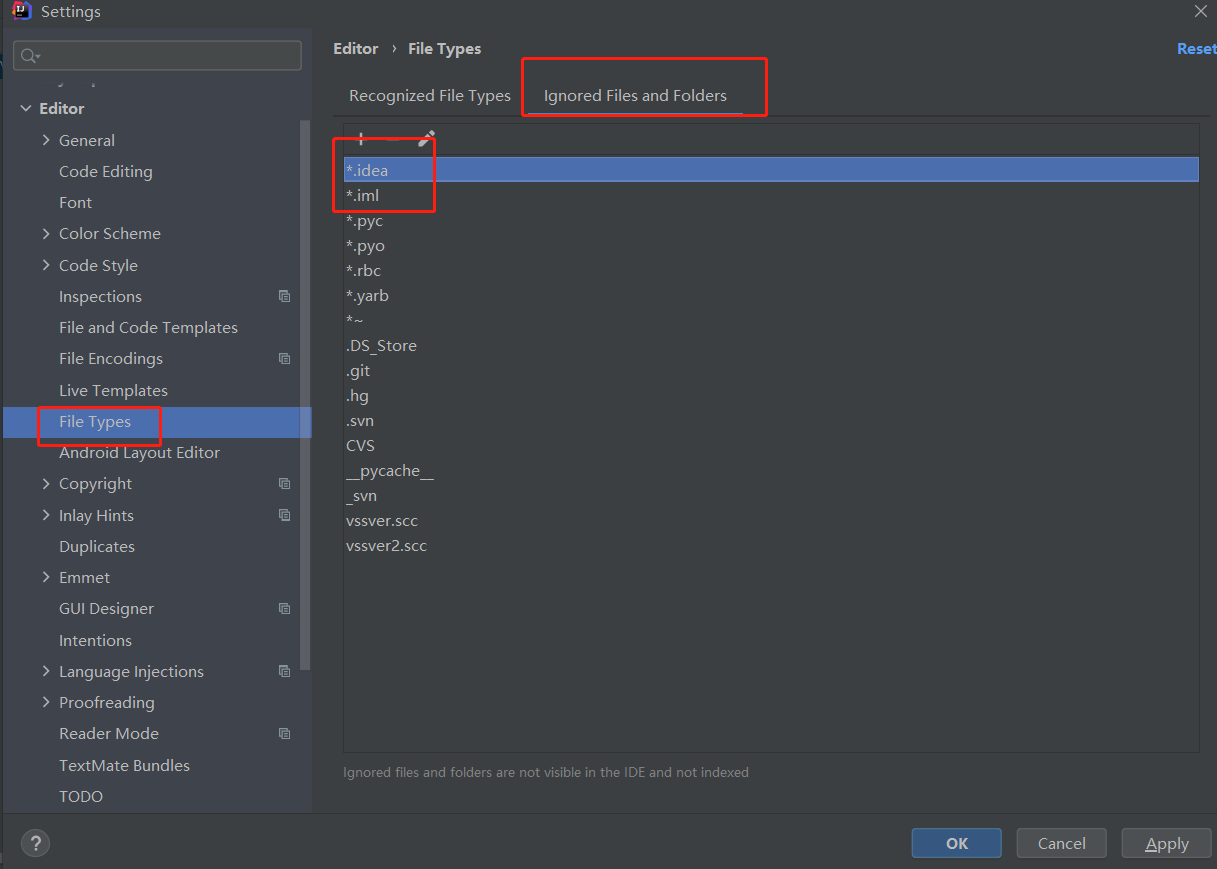This screenshot has height=869, width=1217.
Task: Expand the Emmet node
Action: coord(46,577)
